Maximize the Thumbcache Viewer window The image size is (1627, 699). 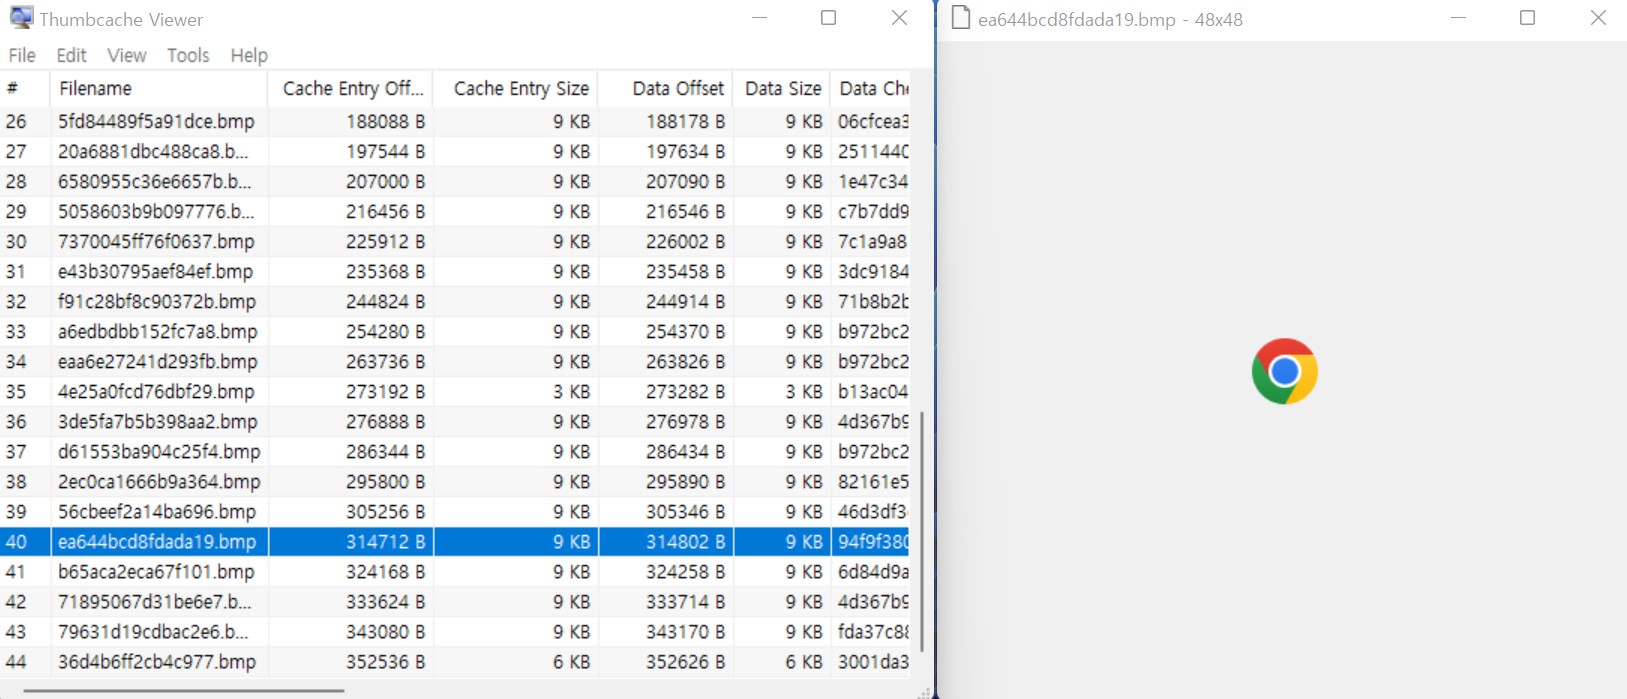pos(828,18)
